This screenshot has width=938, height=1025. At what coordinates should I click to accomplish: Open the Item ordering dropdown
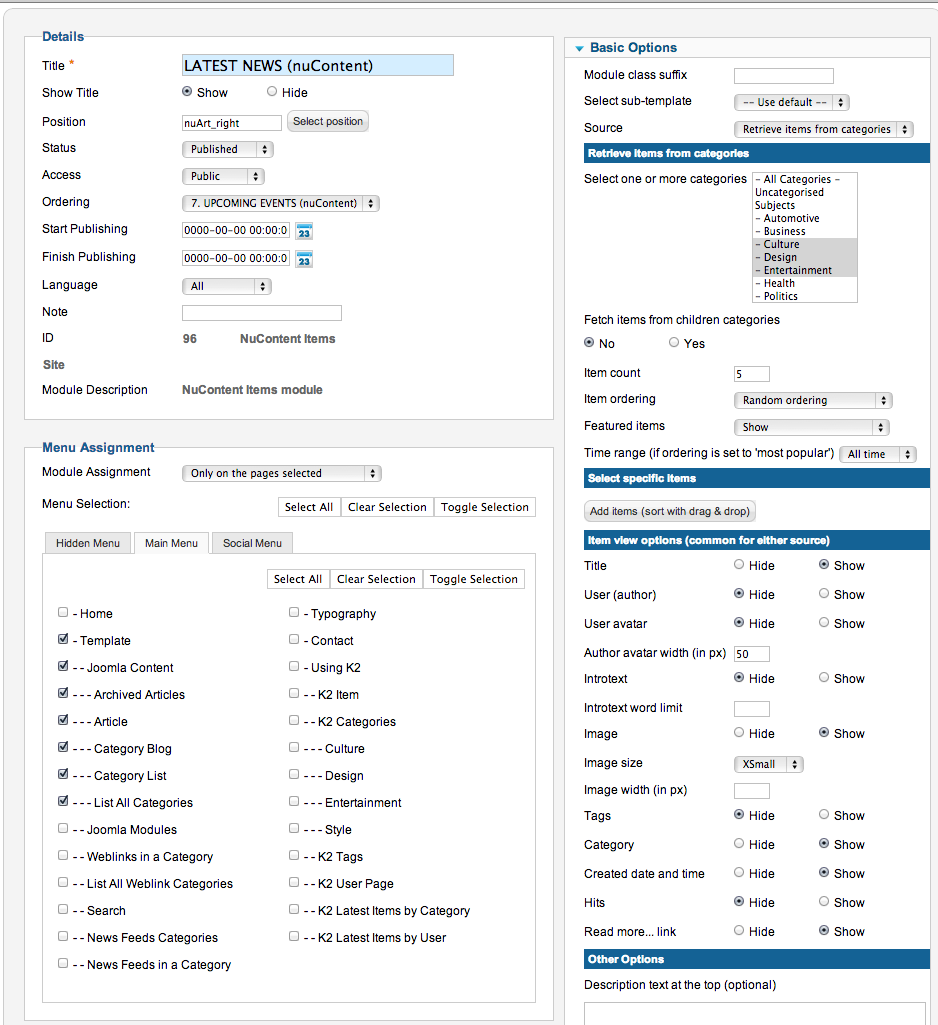coord(813,400)
